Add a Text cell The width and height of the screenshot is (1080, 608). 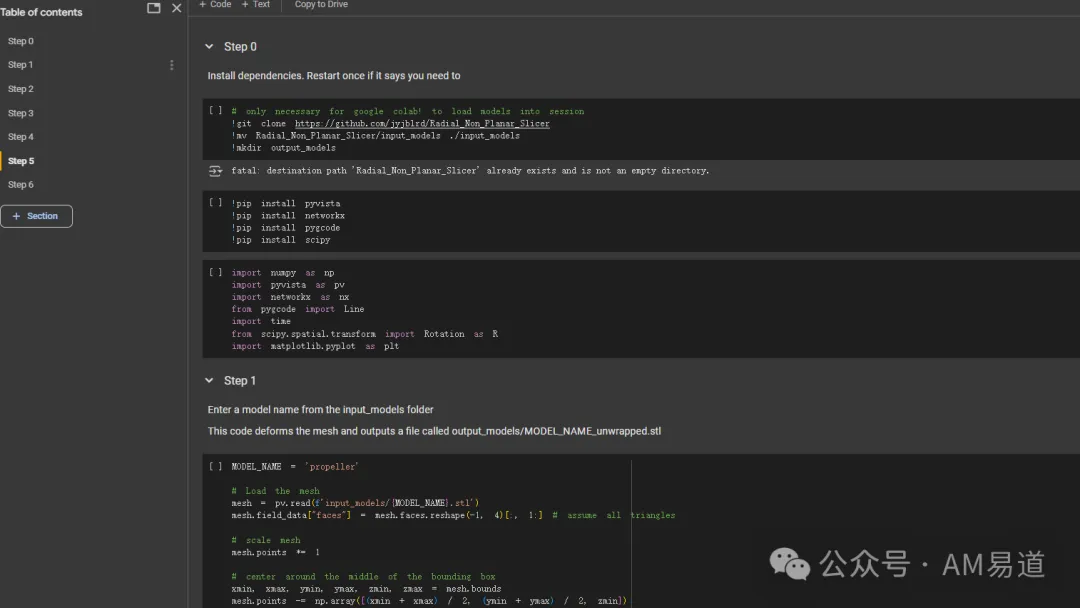256,4
